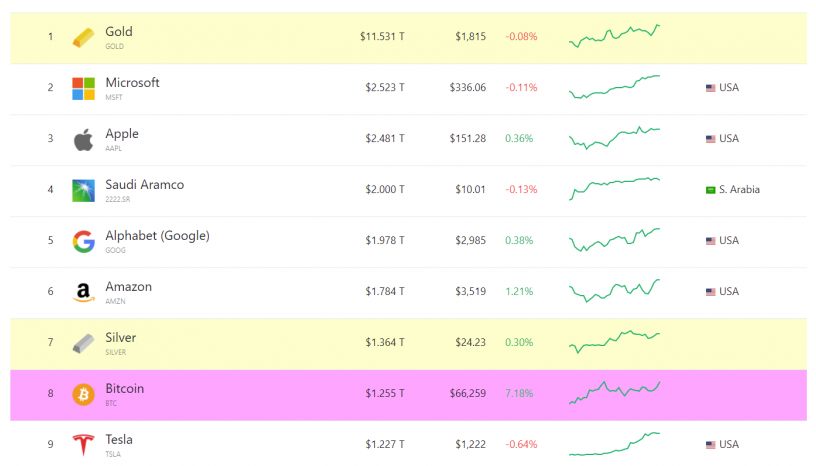Image resolution: width=816 pixels, height=466 pixels.
Task: Click the Amazon logo icon
Action: tap(83, 292)
